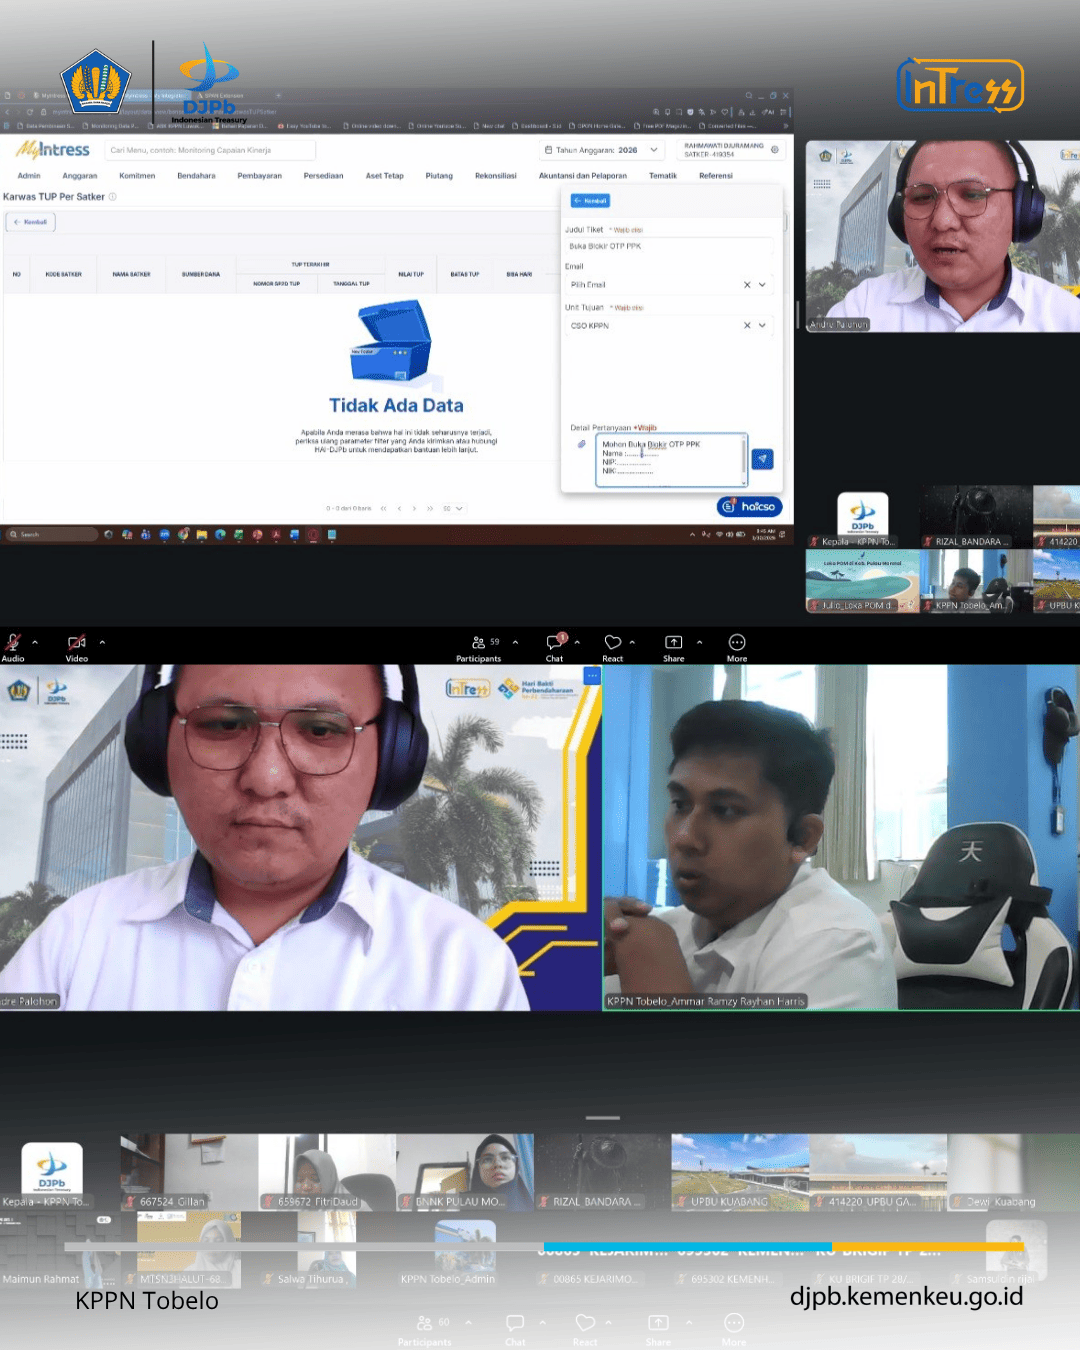Screen dimensions: 1080x1350
Task: Click the React heart icon
Action: coord(613,643)
